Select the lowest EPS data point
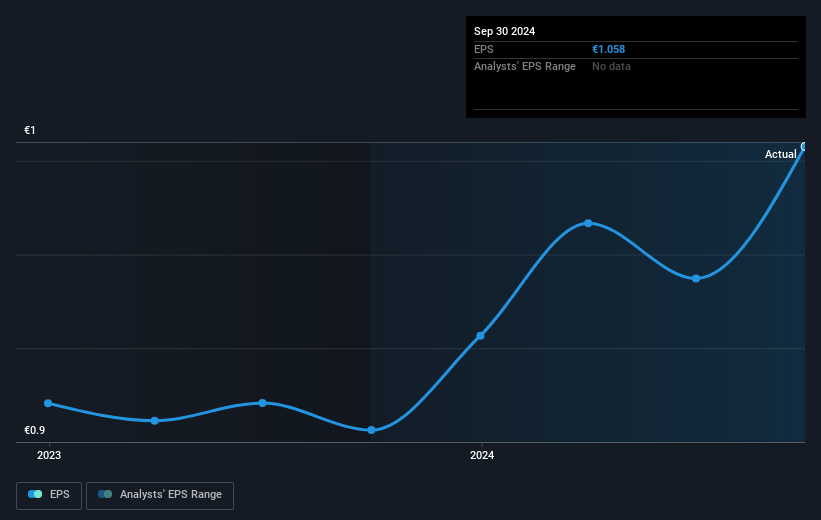The height and width of the screenshot is (520, 821). click(x=371, y=430)
